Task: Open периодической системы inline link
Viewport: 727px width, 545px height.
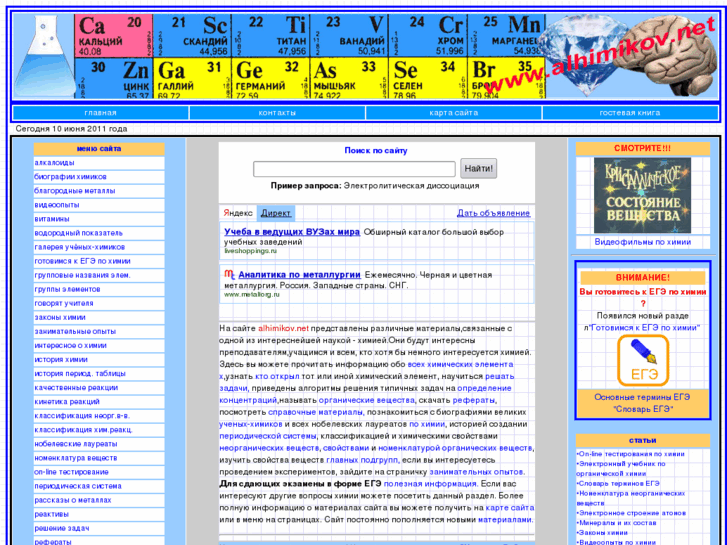Action: [x=268, y=436]
